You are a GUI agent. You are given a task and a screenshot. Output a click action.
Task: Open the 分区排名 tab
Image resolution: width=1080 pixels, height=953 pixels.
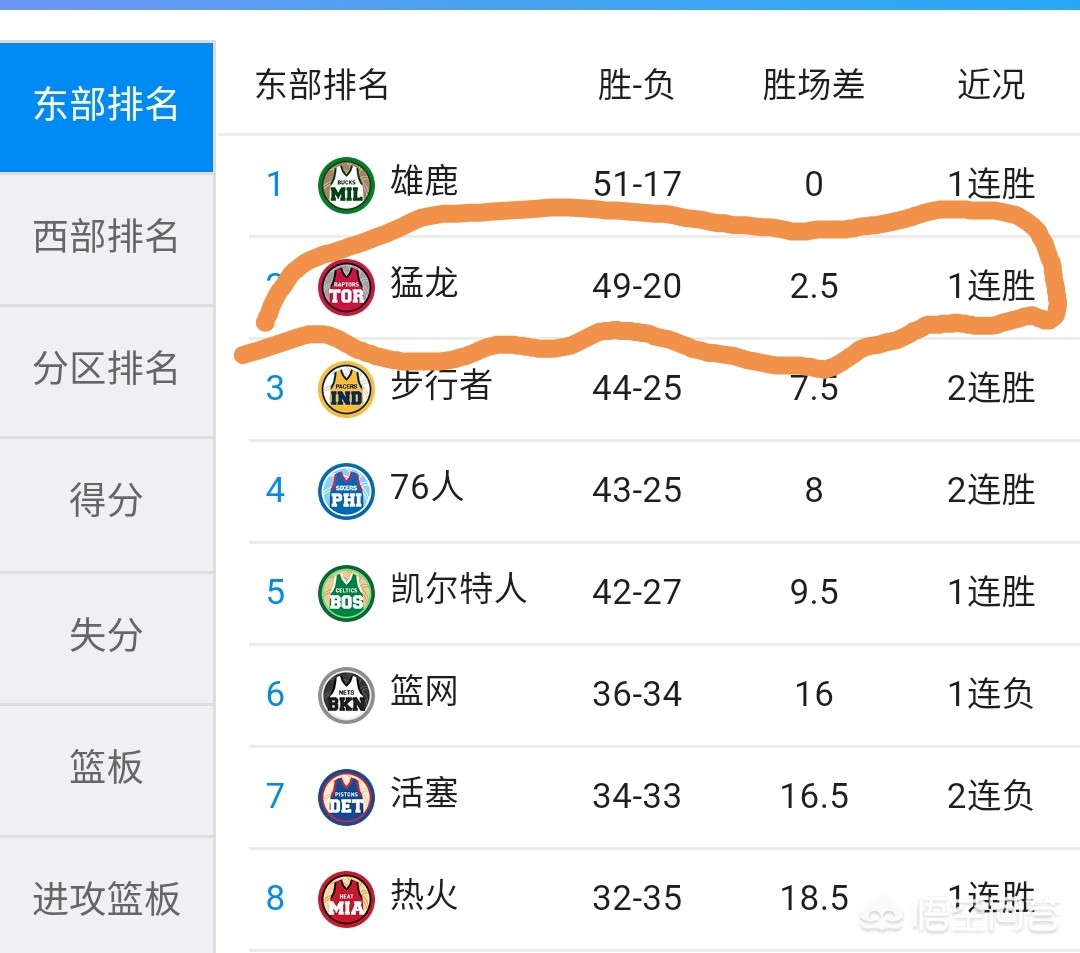(x=106, y=370)
